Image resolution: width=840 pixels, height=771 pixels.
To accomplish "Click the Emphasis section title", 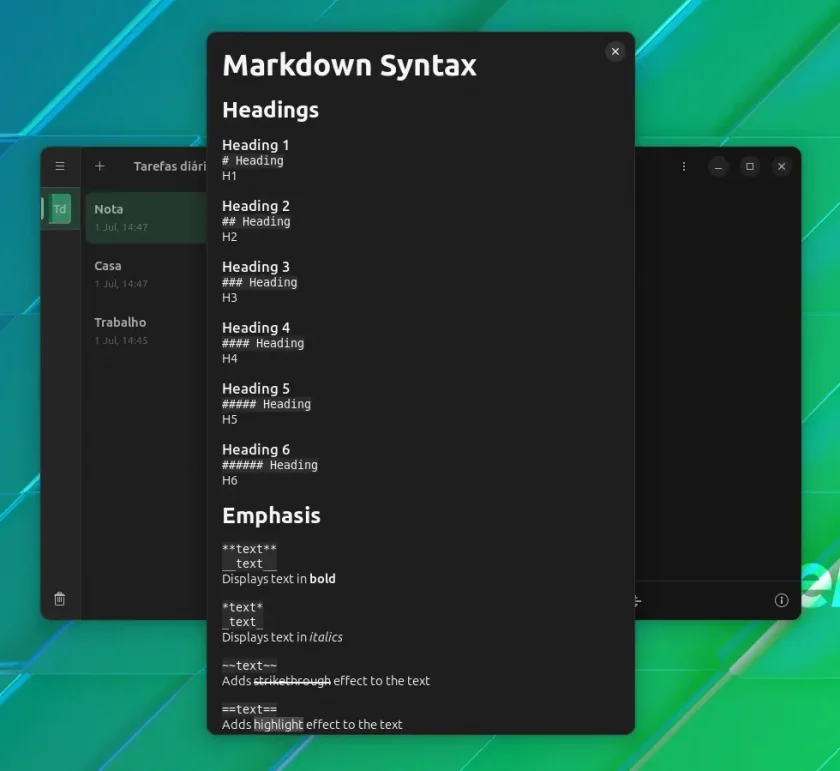I will [271, 515].
